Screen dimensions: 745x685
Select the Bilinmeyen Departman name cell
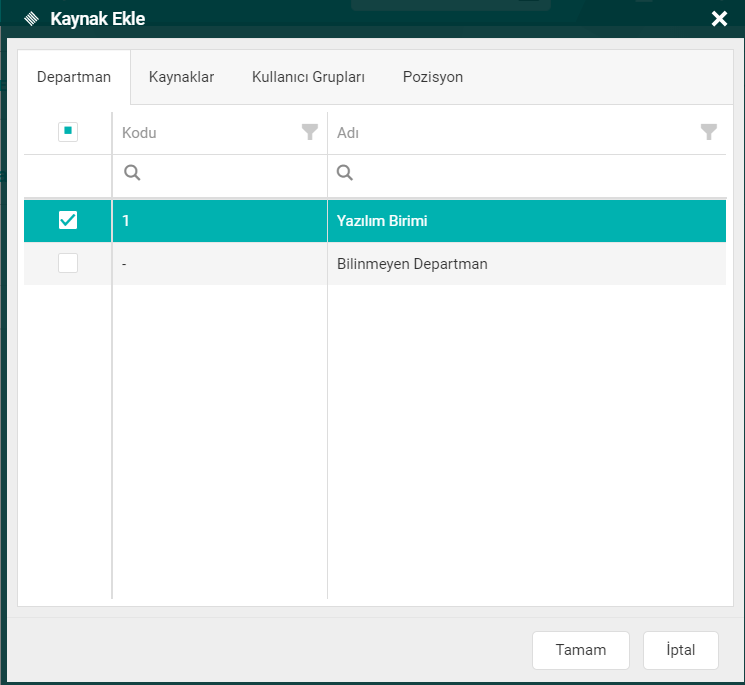click(412, 264)
